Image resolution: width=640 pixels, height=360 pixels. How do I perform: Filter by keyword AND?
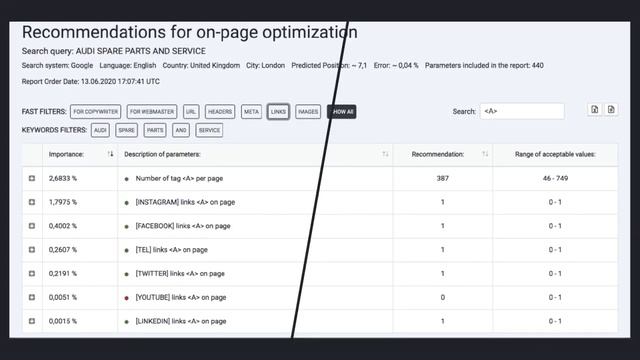(181, 130)
